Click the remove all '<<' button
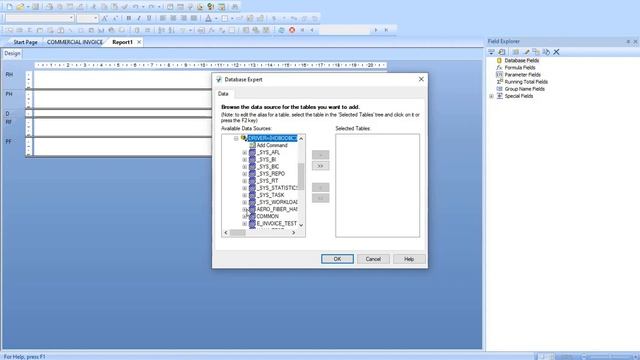The width and height of the screenshot is (640, 360). point(320,198)
